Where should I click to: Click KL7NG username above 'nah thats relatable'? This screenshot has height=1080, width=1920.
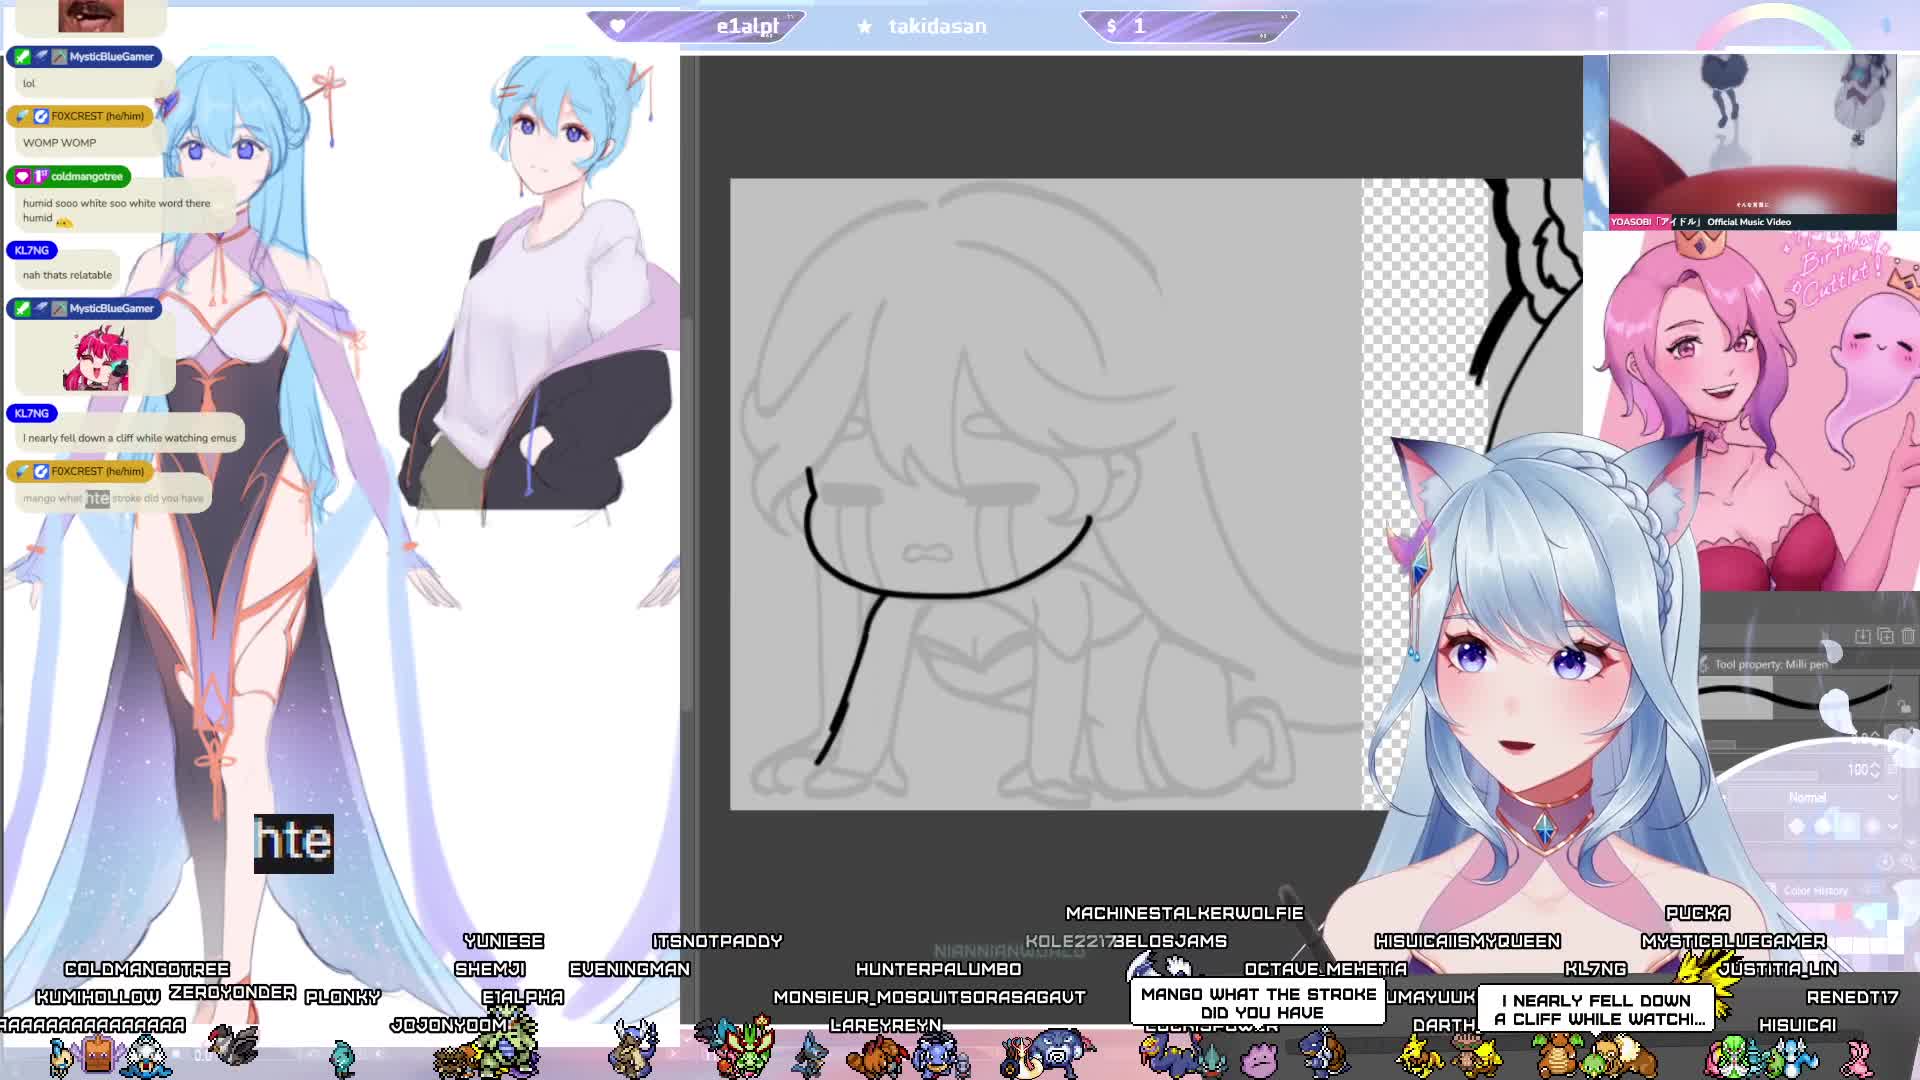31,251
